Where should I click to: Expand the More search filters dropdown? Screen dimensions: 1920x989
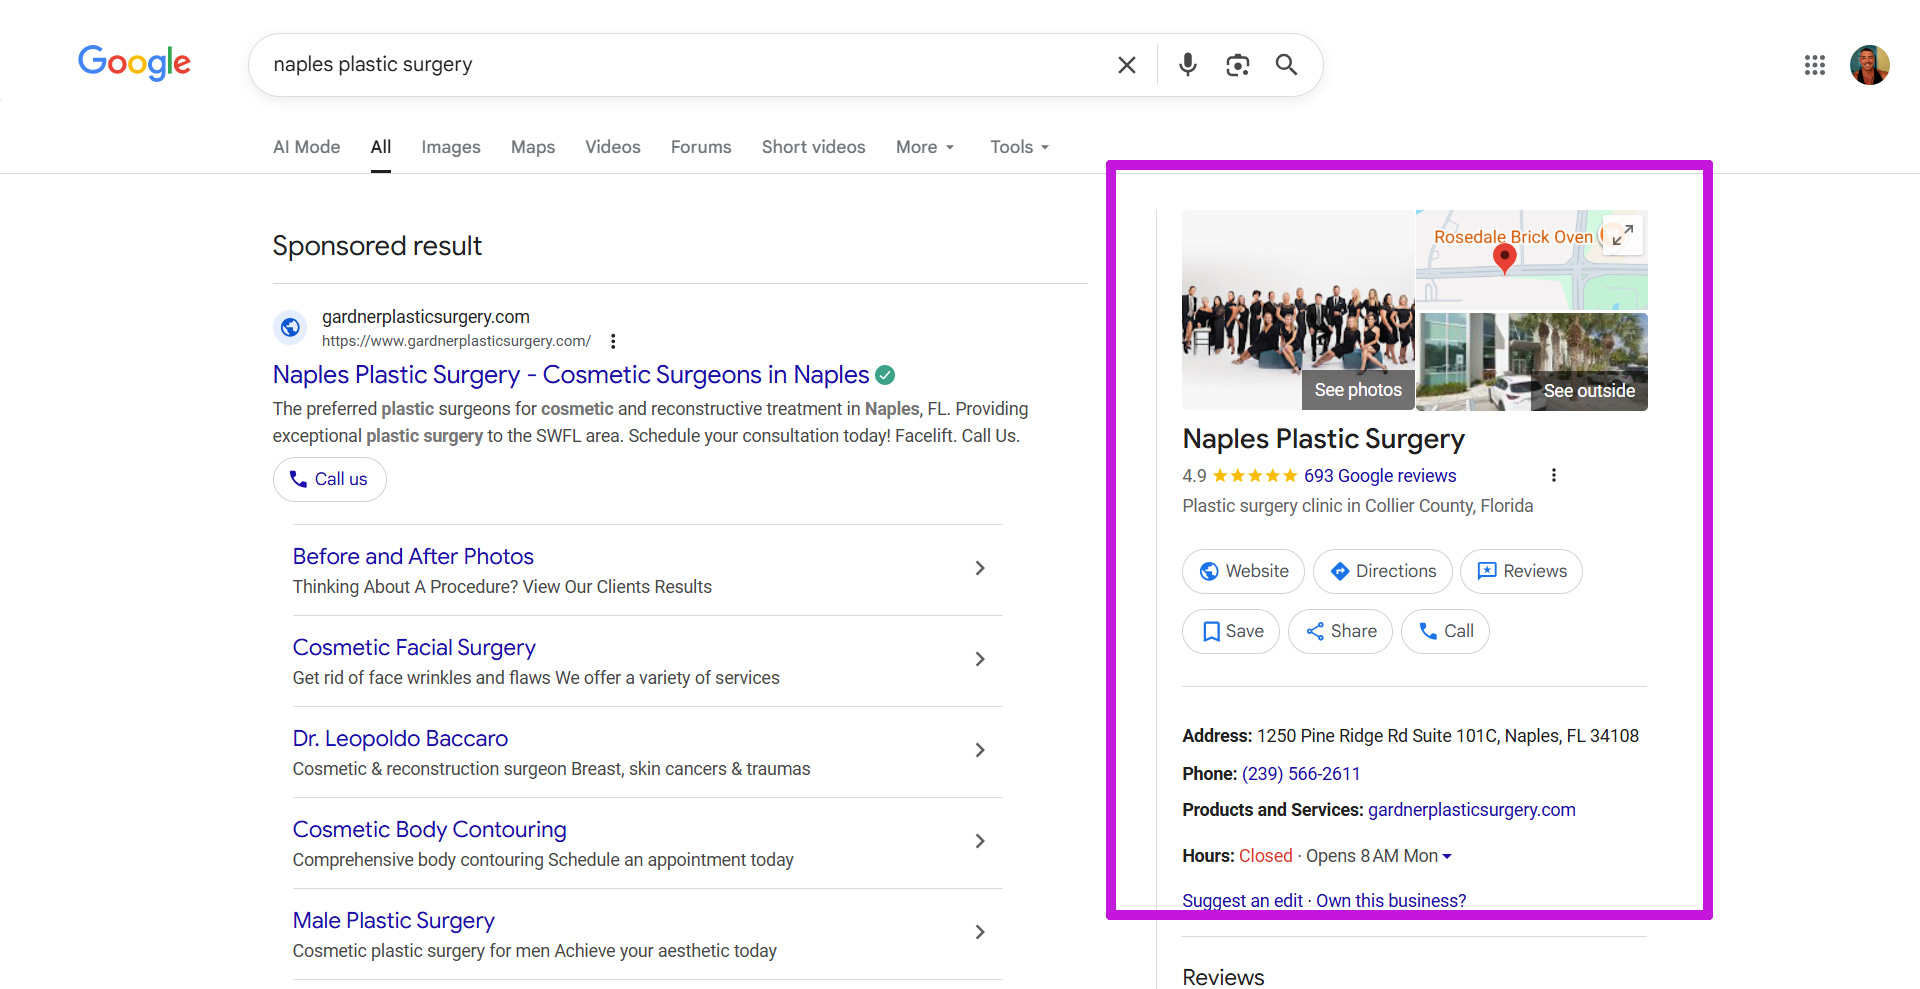click(924, 147)
